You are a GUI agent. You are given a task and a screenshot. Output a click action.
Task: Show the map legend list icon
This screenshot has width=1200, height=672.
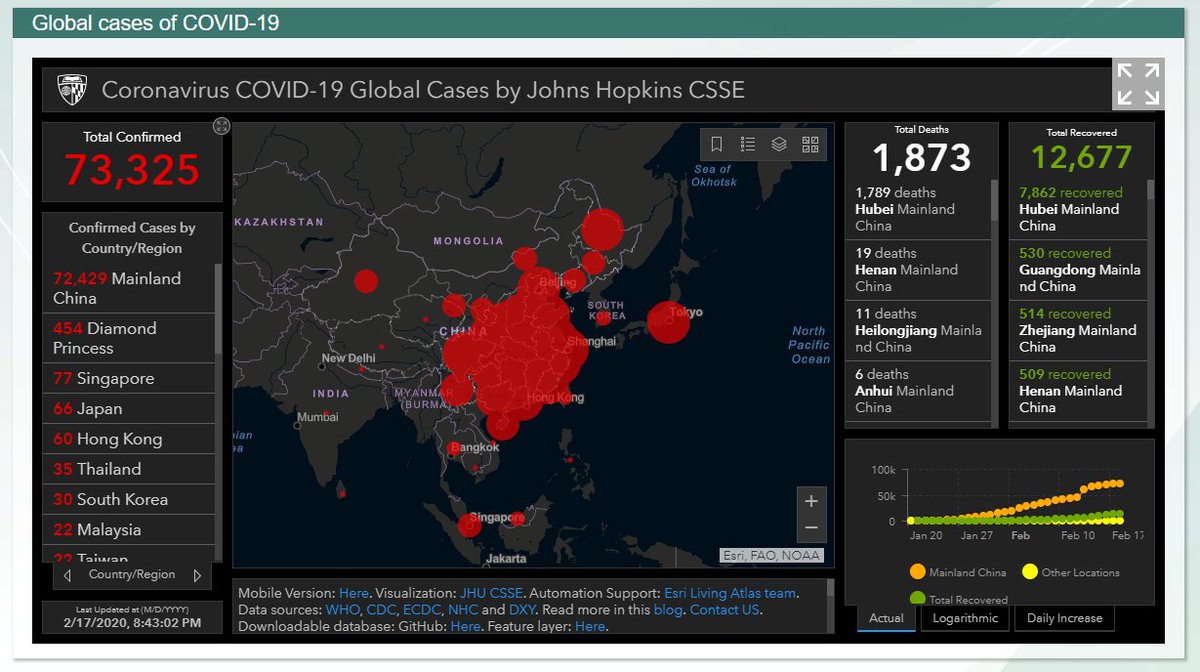(x=748, y=144)
